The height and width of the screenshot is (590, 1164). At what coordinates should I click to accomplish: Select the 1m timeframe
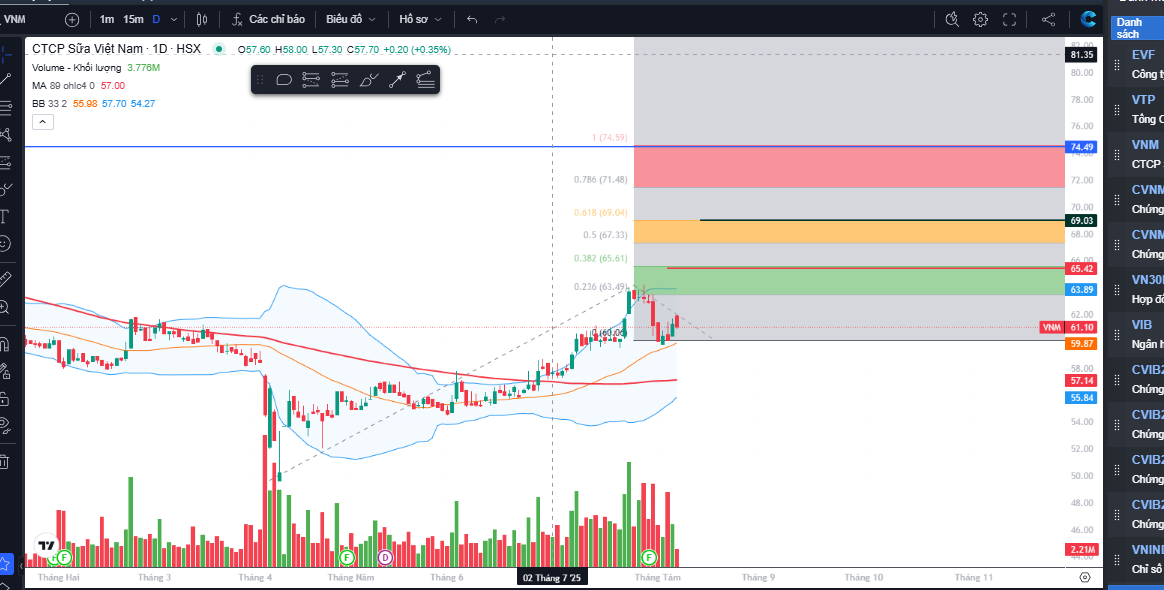tap(107, 19)
